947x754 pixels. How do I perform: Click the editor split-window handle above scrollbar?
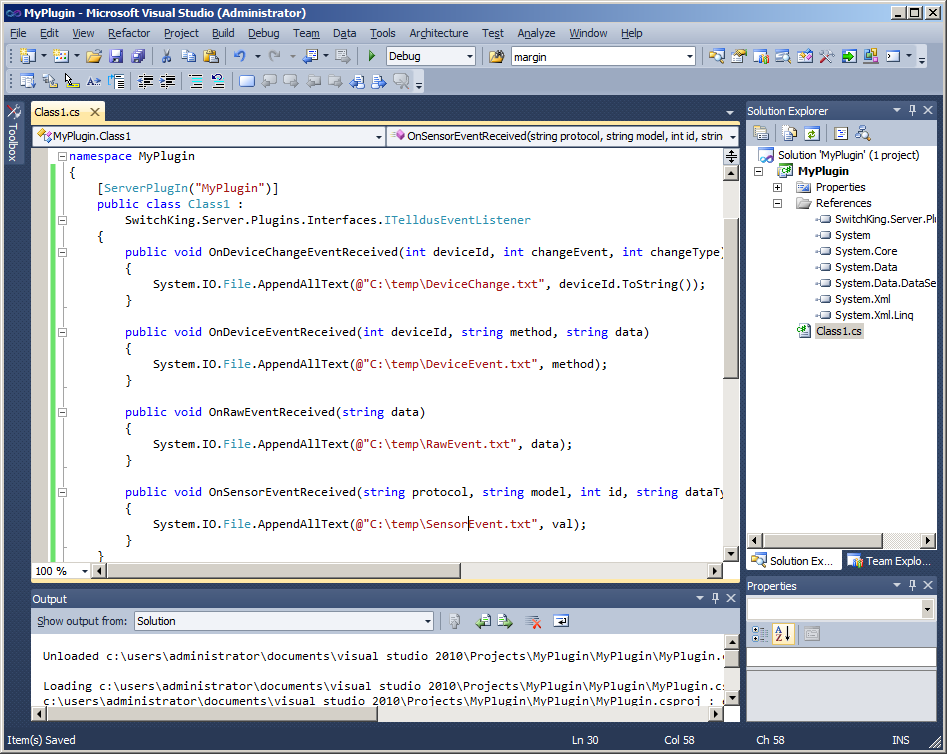[731, 156]
